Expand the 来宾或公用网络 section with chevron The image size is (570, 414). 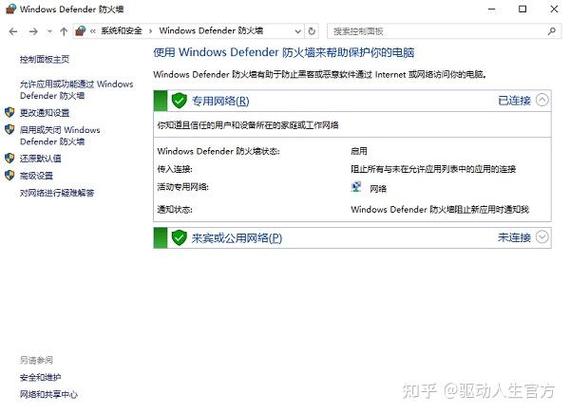pos(542,237)
